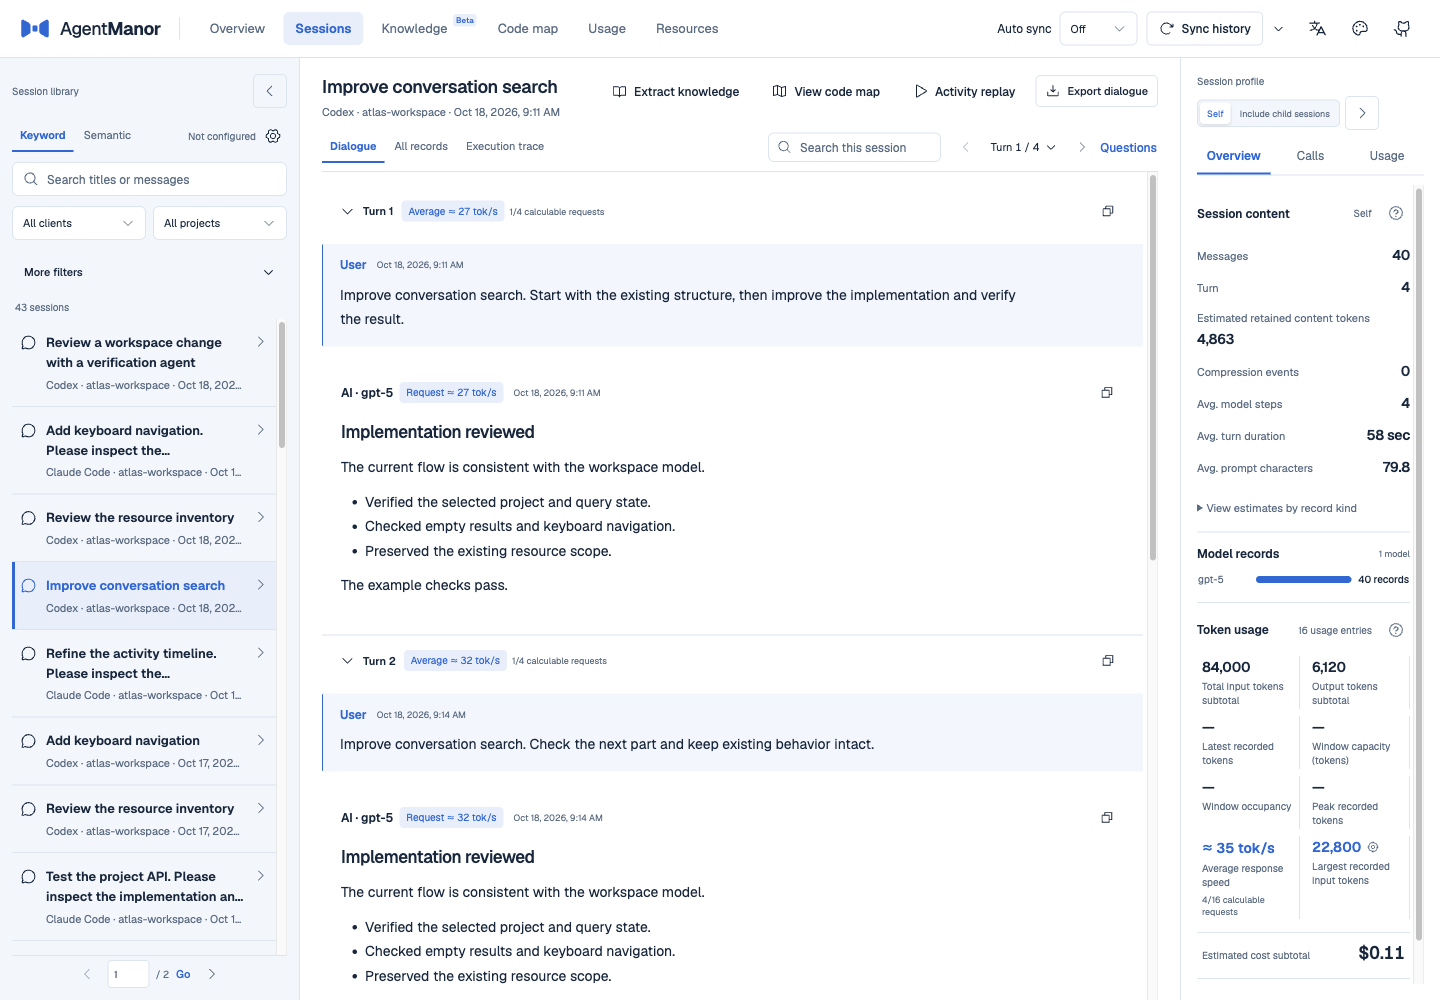
Task: Open Session content help icon
Action: 1396,213
